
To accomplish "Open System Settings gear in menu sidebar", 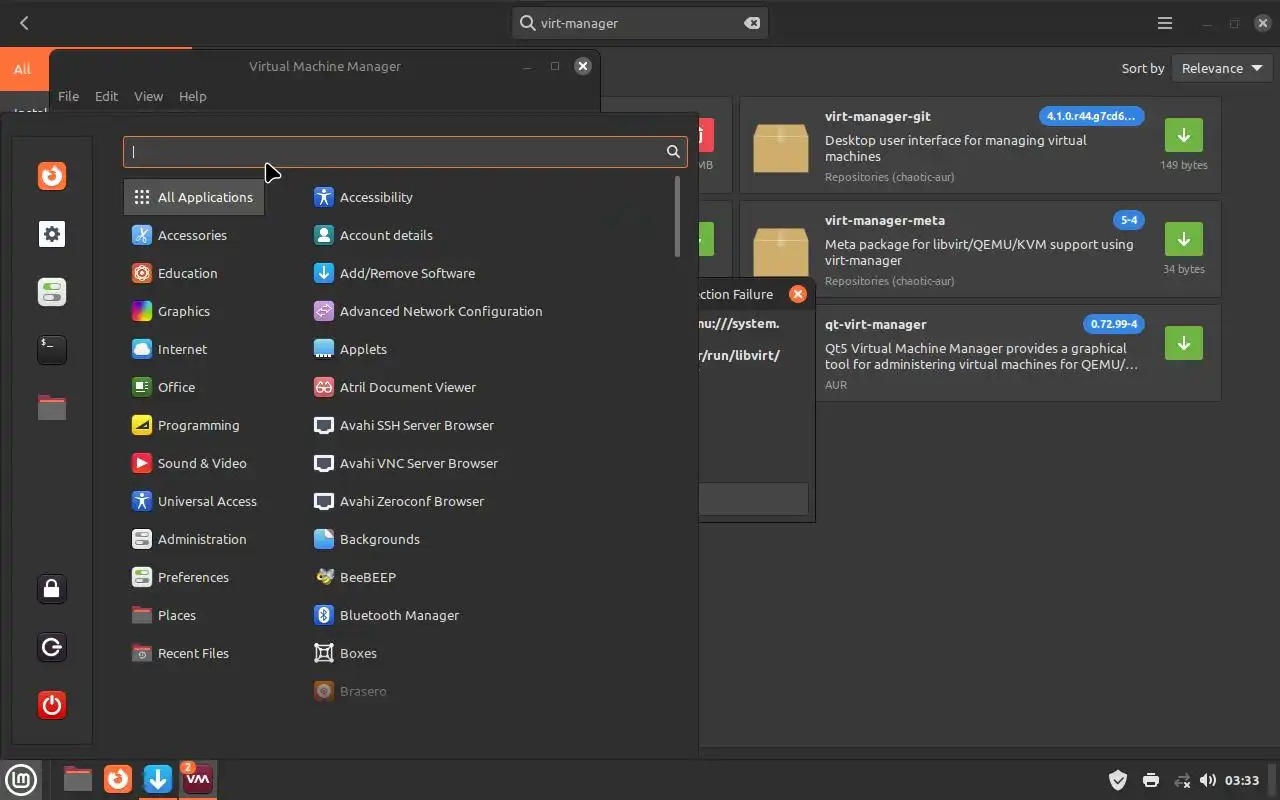I will [52, 234].
